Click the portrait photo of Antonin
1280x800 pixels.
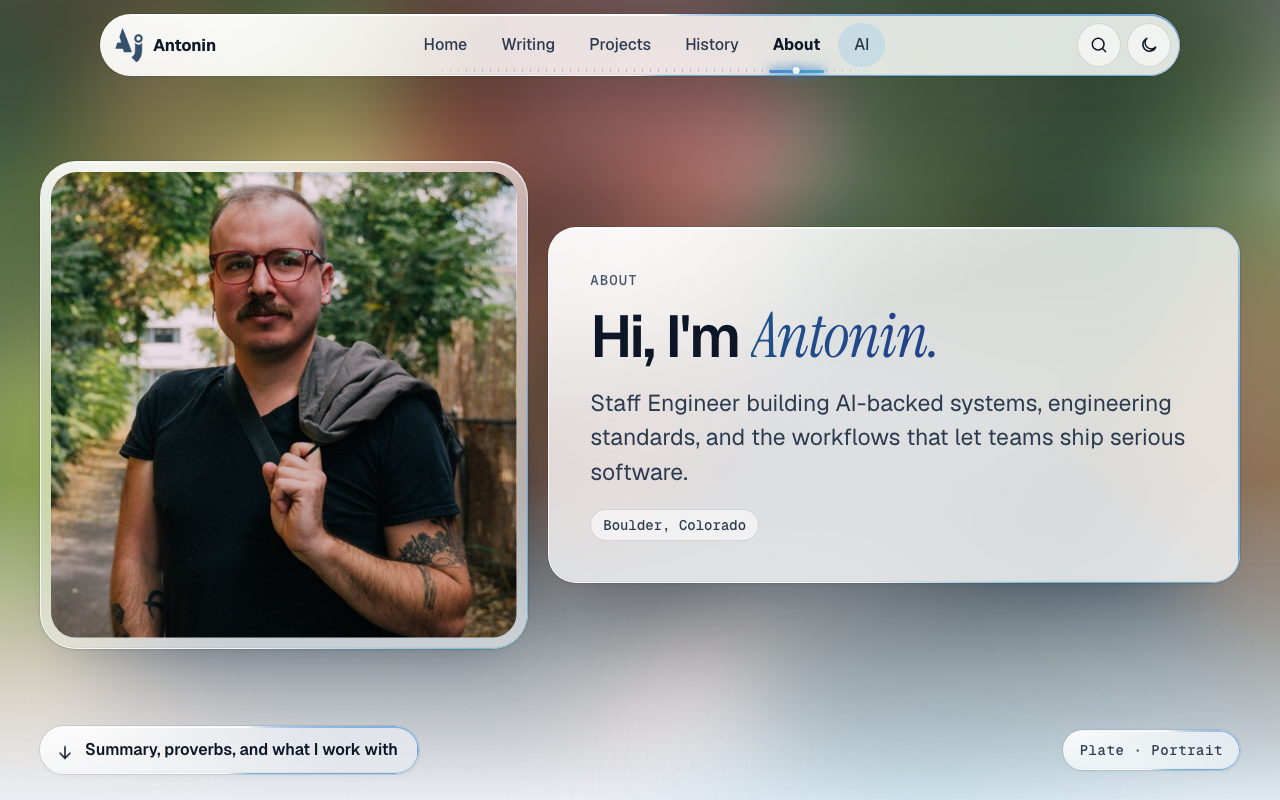click(284, 405)
